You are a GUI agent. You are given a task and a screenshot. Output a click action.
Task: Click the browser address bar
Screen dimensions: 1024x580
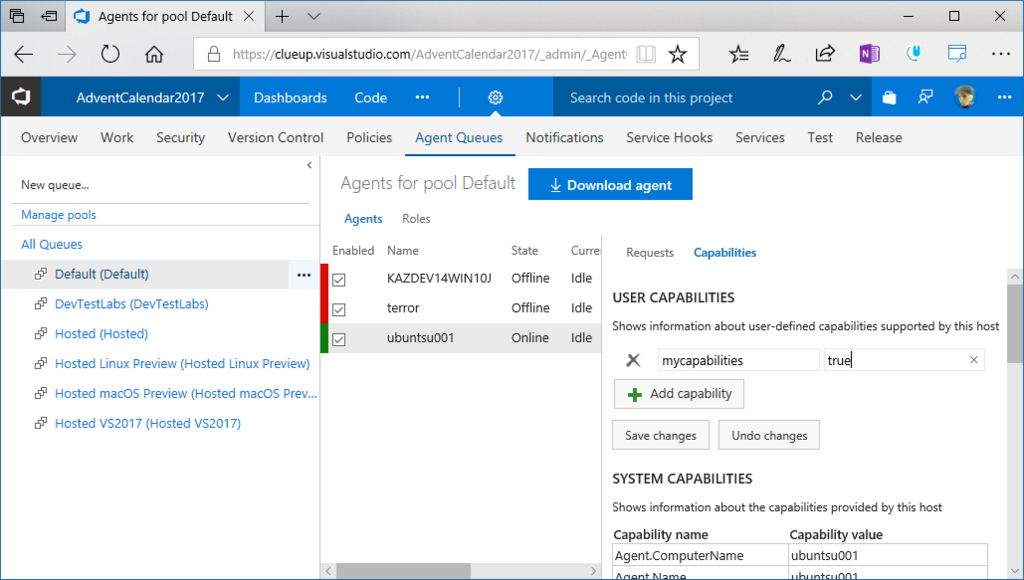coord(430,54)
